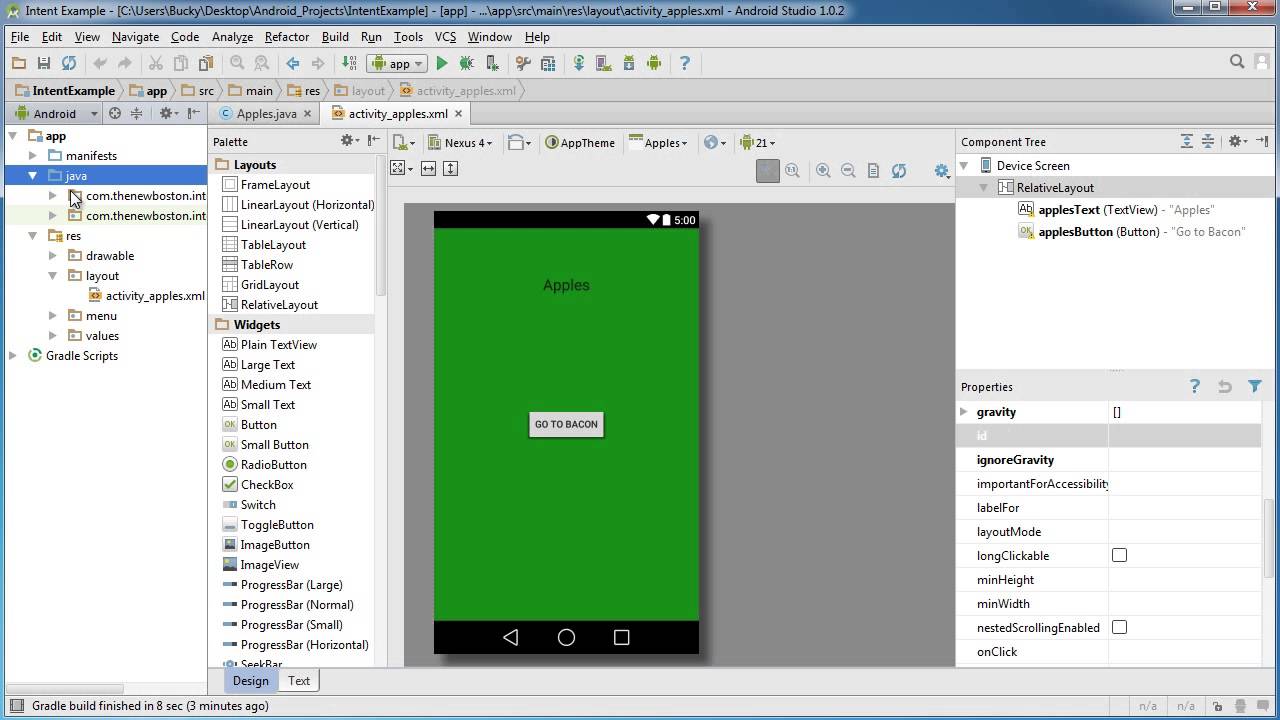The height and width of the screenshot is (720, 1280).
Task: Click Sync Project with Gradle Files icon
Action: (579, 63)
